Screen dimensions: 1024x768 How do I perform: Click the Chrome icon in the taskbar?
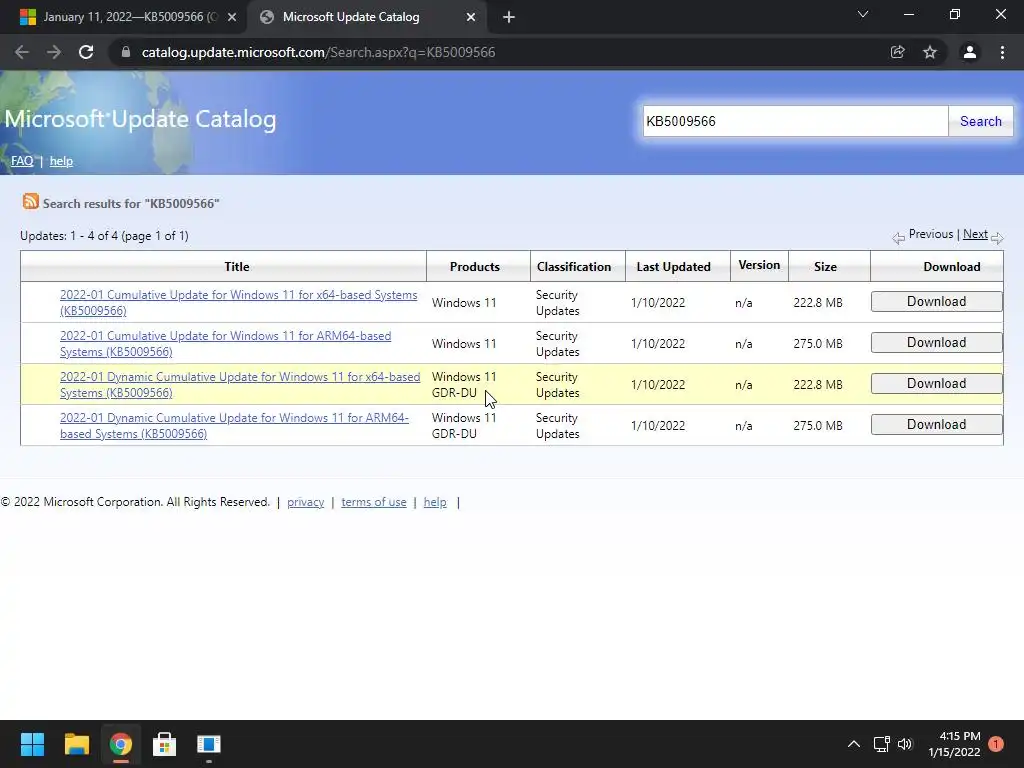tap(120, 744)
